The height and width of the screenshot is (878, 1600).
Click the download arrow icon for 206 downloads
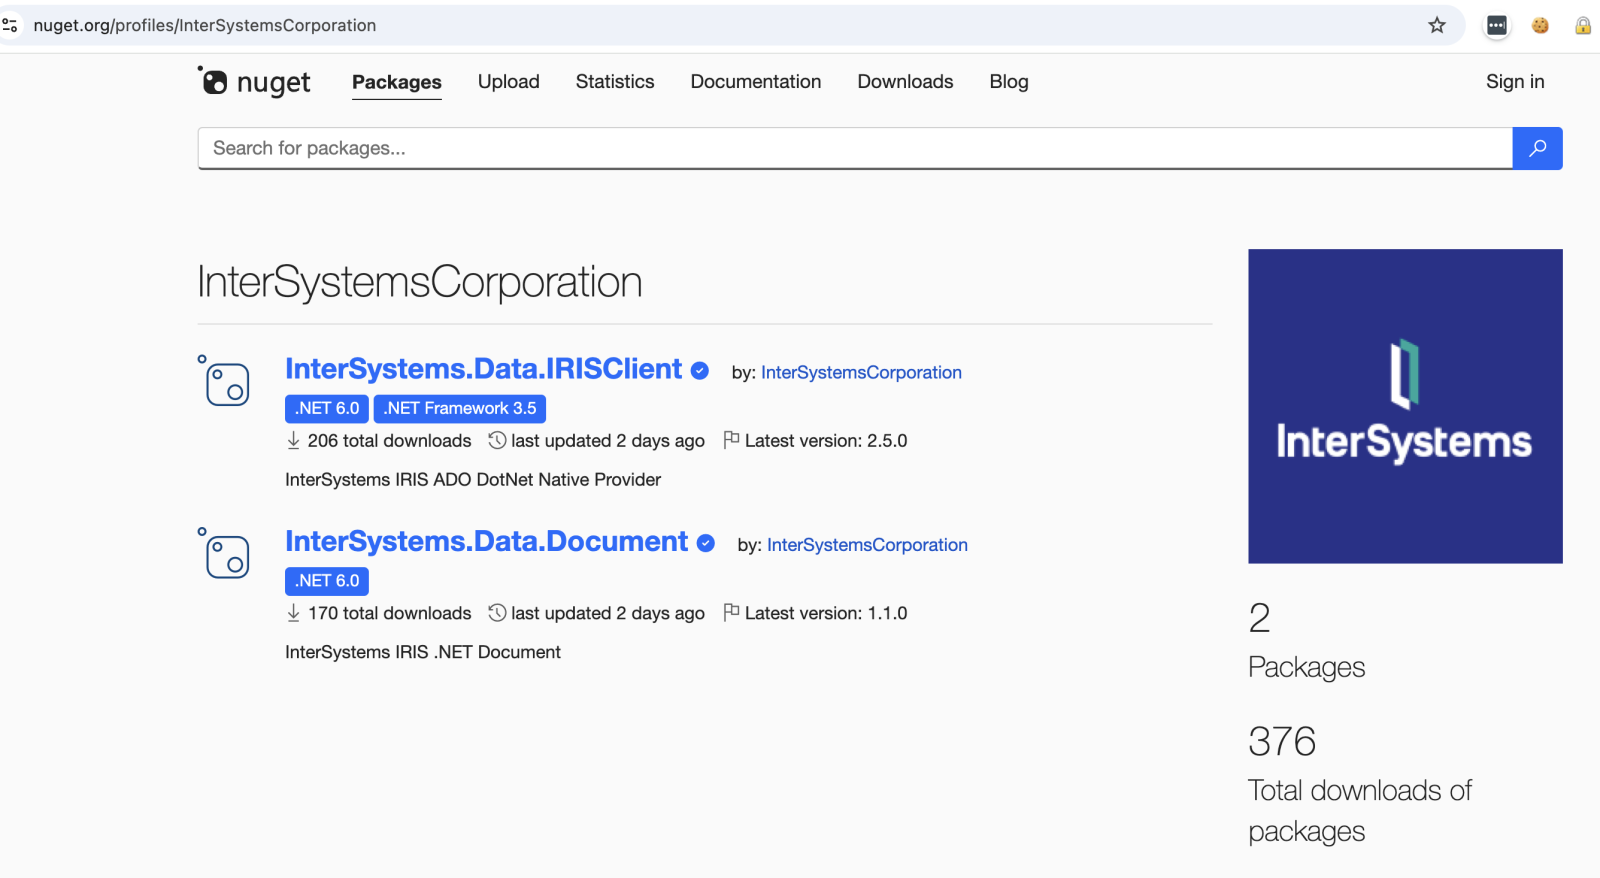click(293, 440)
